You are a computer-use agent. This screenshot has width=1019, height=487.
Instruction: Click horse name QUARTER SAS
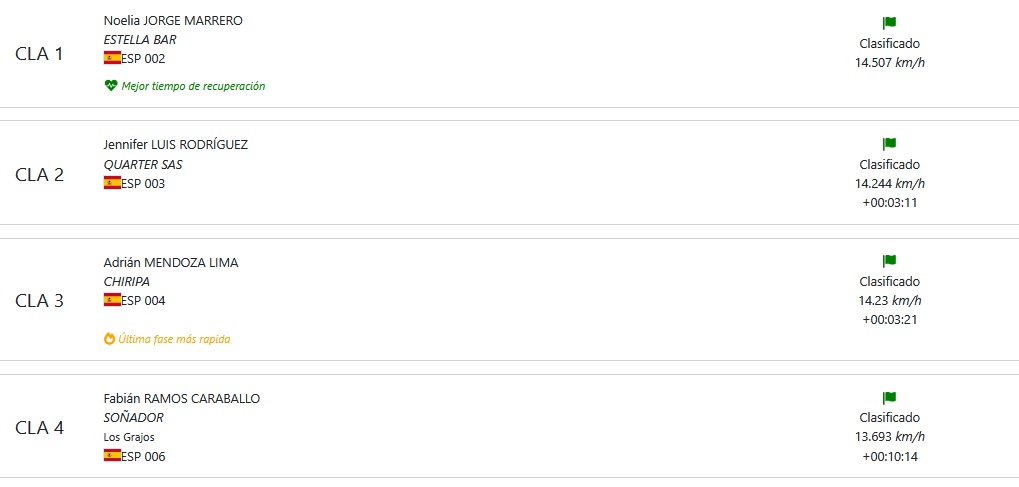(x=143, y=164)
